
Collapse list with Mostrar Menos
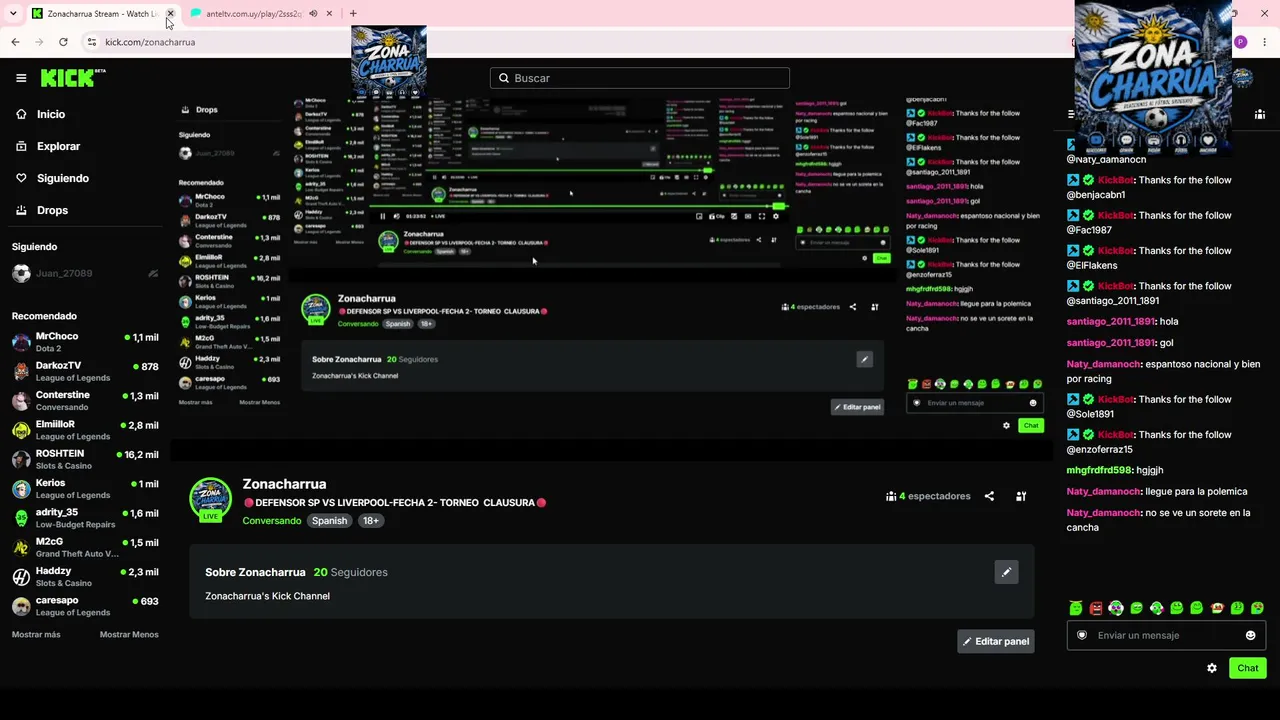(x=129, y=634)
